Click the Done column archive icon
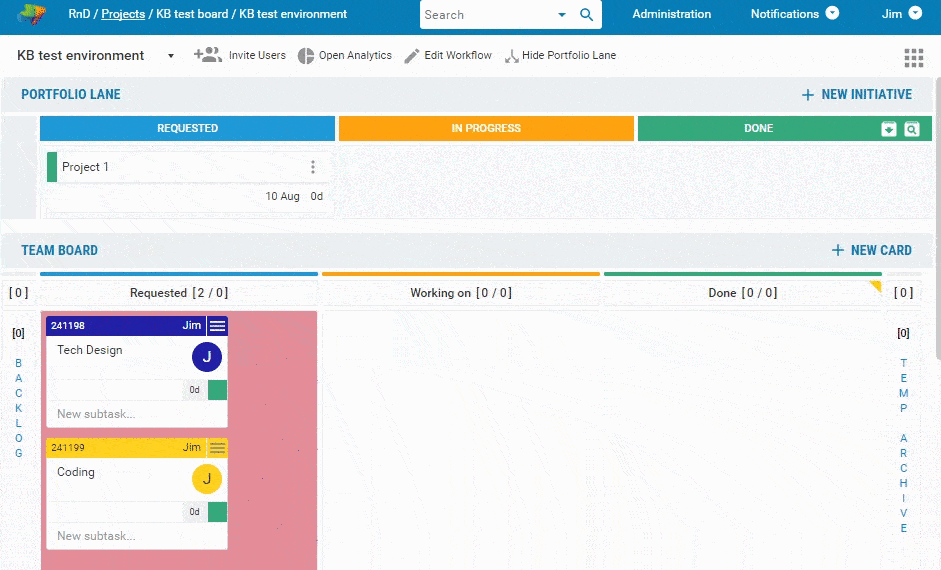The image size is (941, 570). 889,129
